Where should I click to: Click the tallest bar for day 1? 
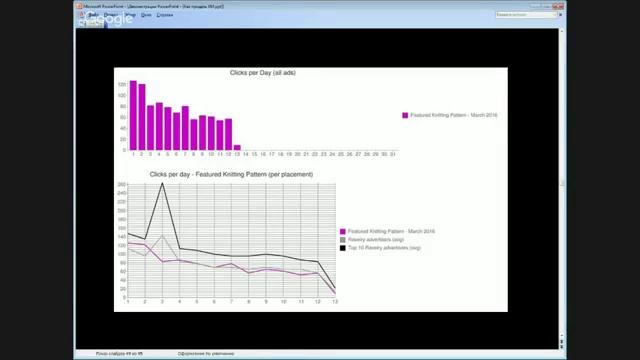click(133, 116)
